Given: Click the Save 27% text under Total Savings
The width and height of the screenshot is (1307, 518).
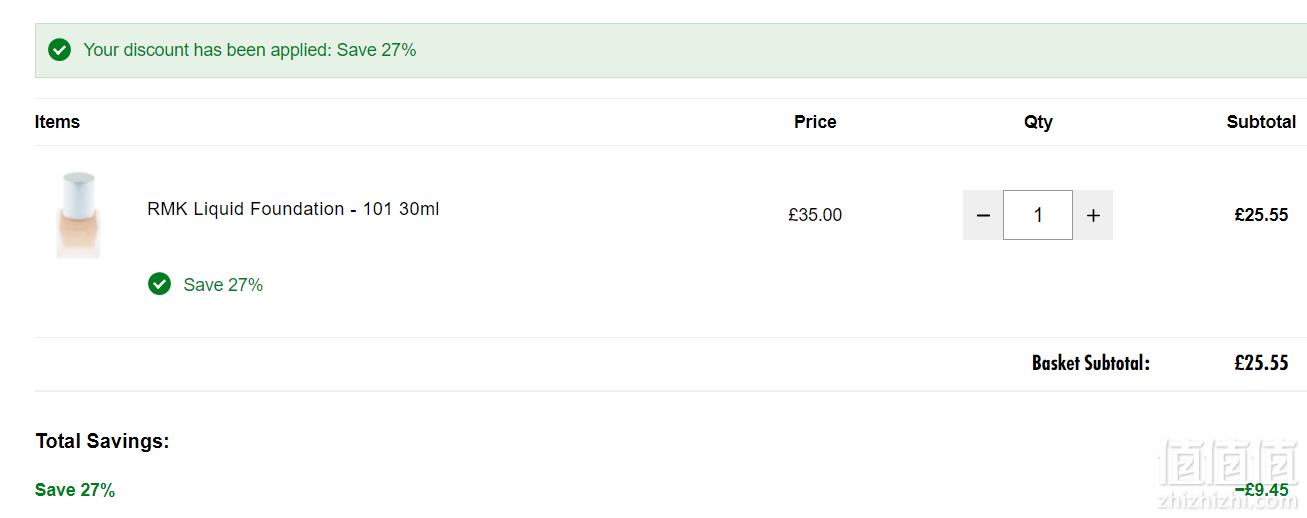Looking at the screenshot, I should pyautogui.click(x=75, y=490).
